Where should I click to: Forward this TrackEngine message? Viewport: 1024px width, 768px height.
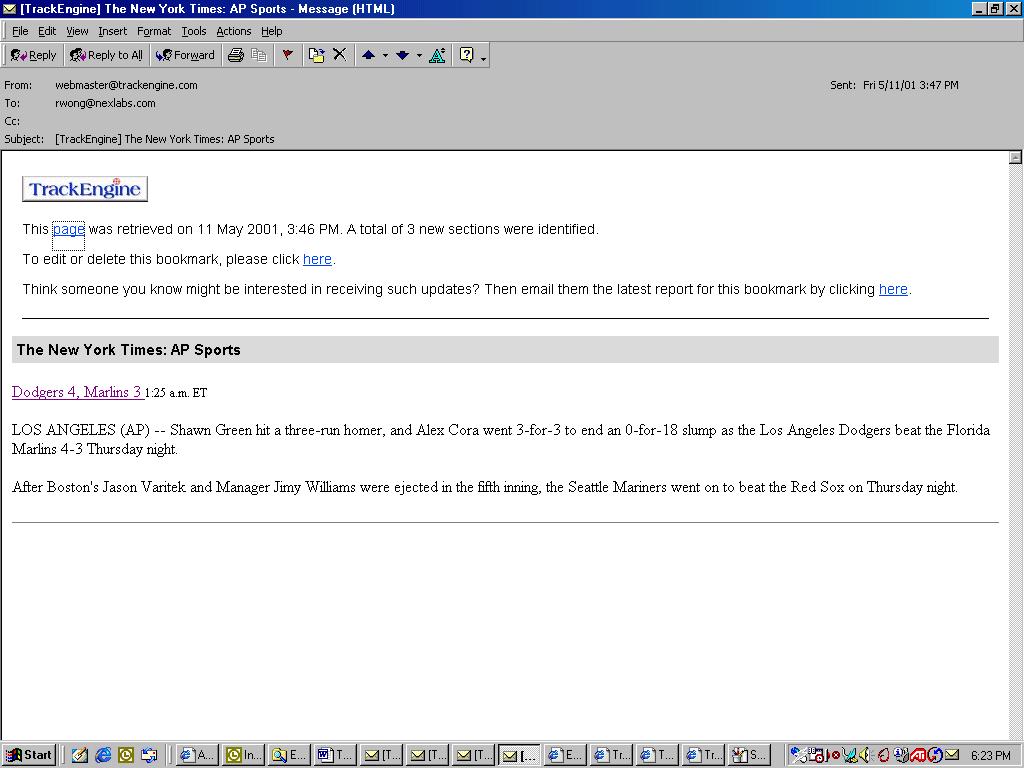(185, 56)
